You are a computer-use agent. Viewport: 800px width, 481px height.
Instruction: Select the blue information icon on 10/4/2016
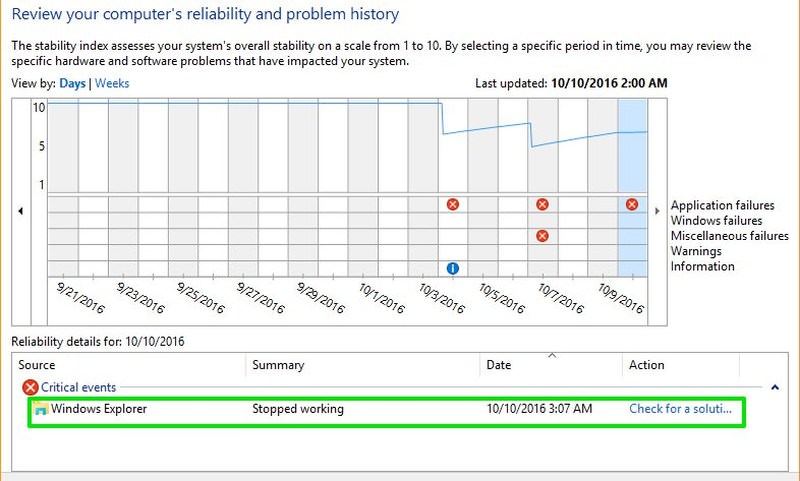click(453, 268)
